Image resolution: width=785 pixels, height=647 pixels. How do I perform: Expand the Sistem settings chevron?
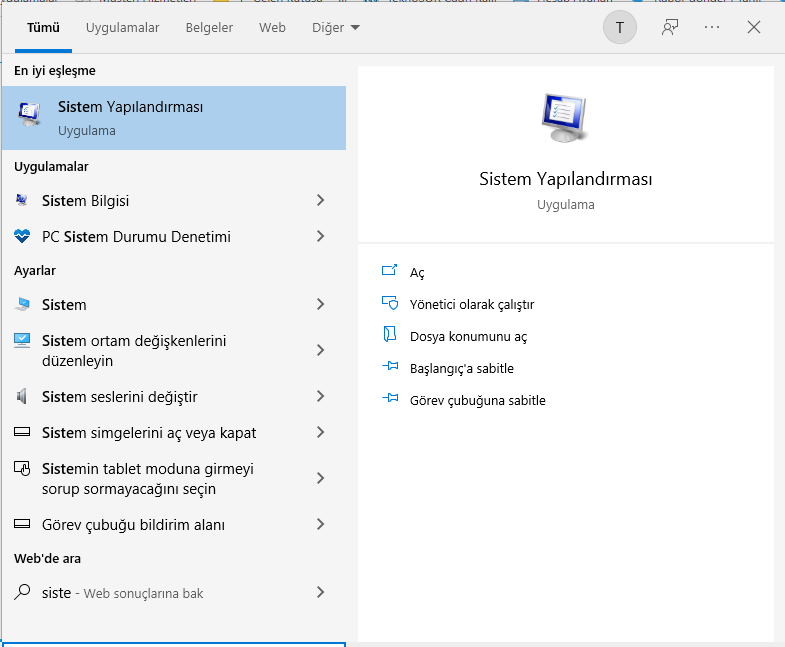coord(320,304)
